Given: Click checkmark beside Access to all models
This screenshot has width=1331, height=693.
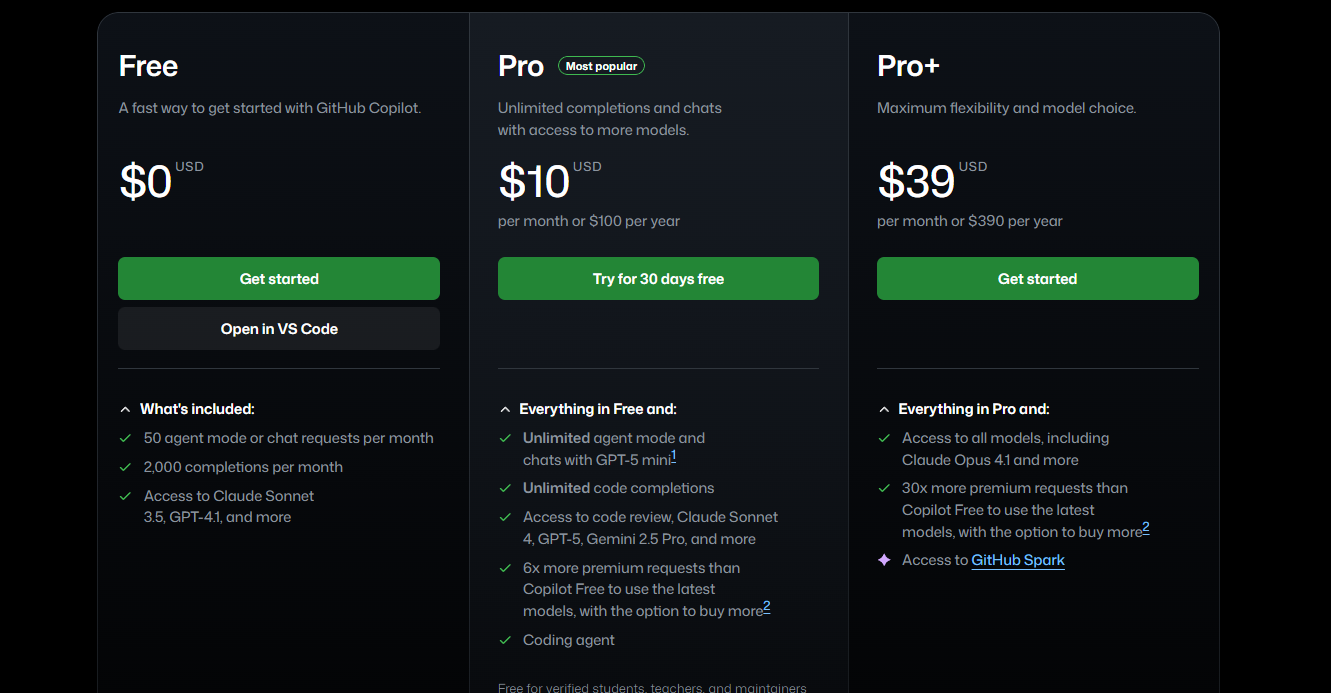Looking at the screenshot, I should pos(884,438).
